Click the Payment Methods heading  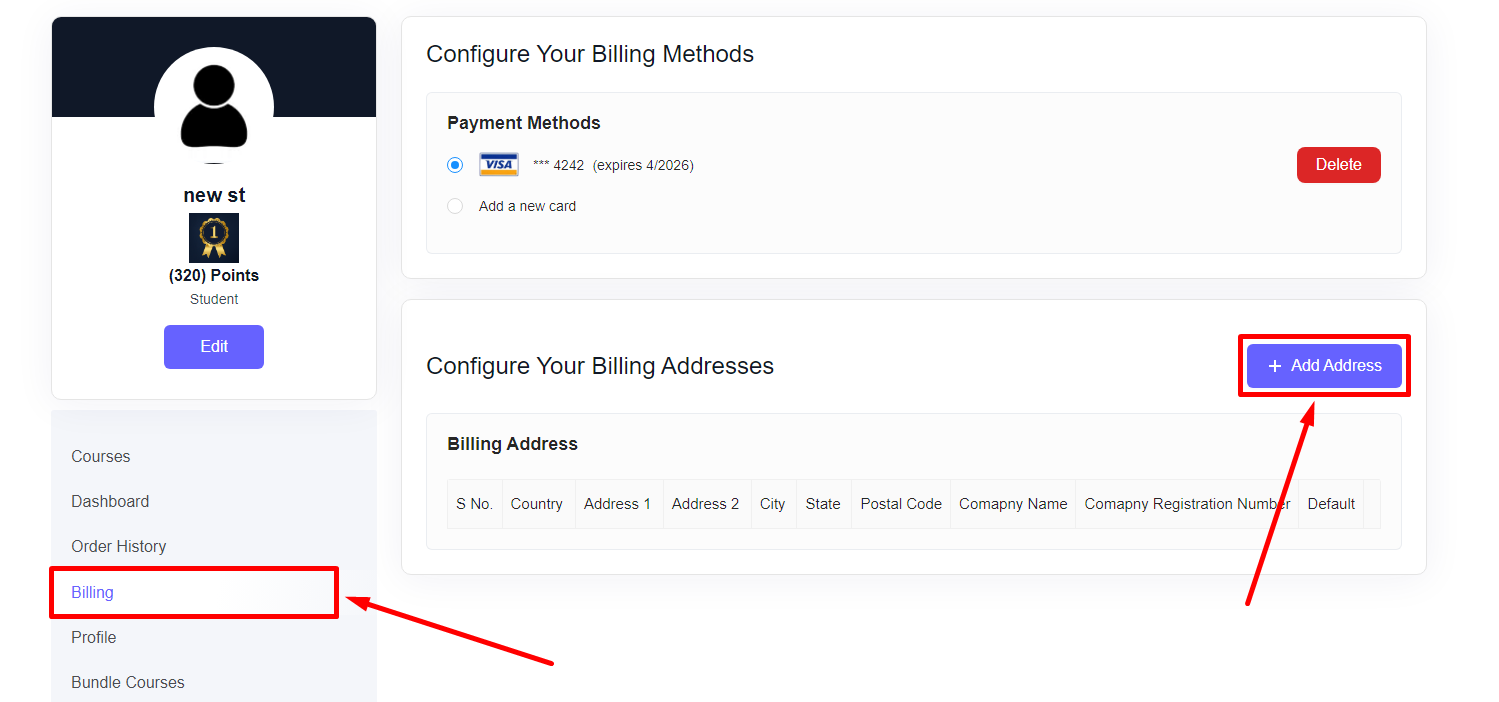tap(524, 123)
